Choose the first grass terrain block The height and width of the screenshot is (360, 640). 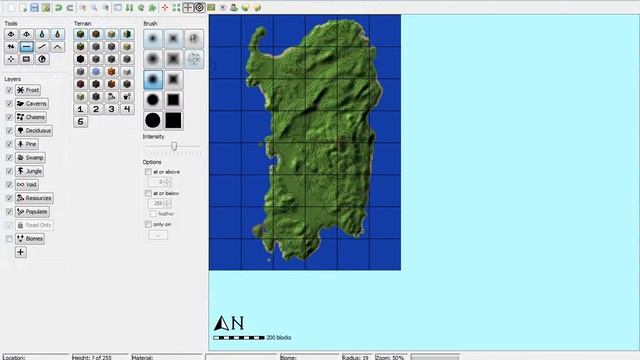(x=80, y=34)
